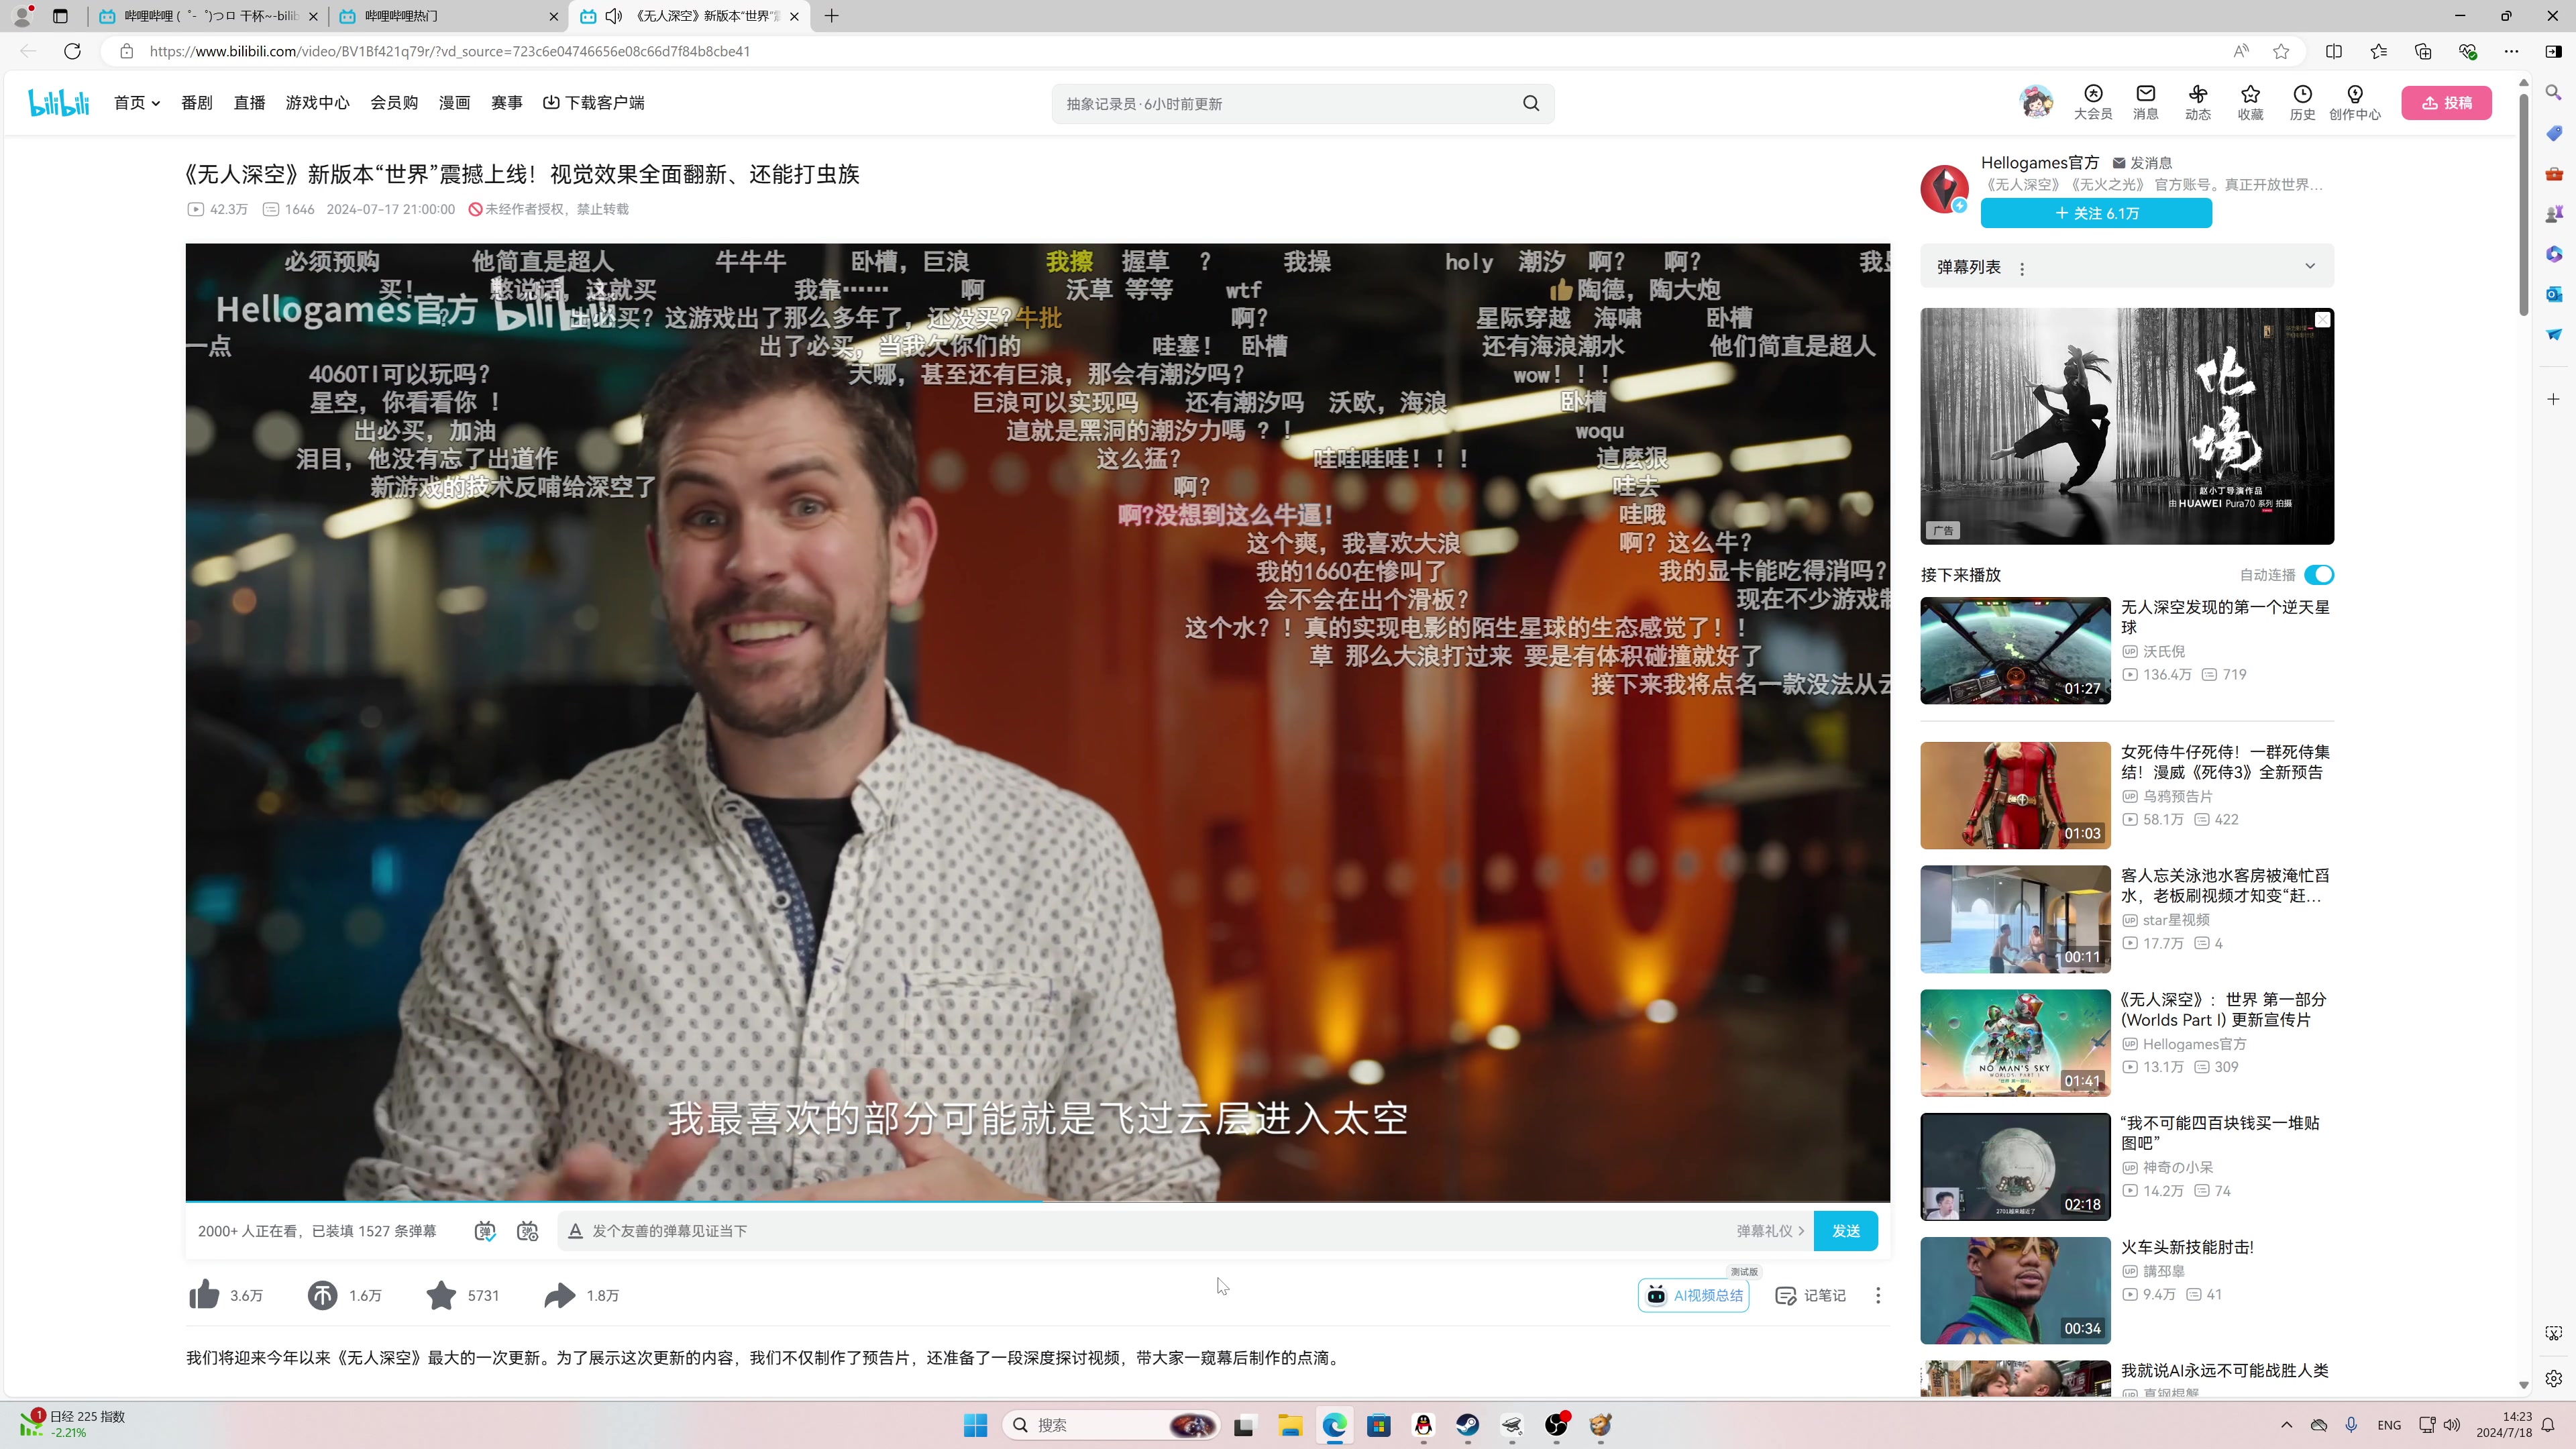The image size is (2576, 1449).
Task: Open Edge favorites list icon
Action: [x=2378, y=51]
